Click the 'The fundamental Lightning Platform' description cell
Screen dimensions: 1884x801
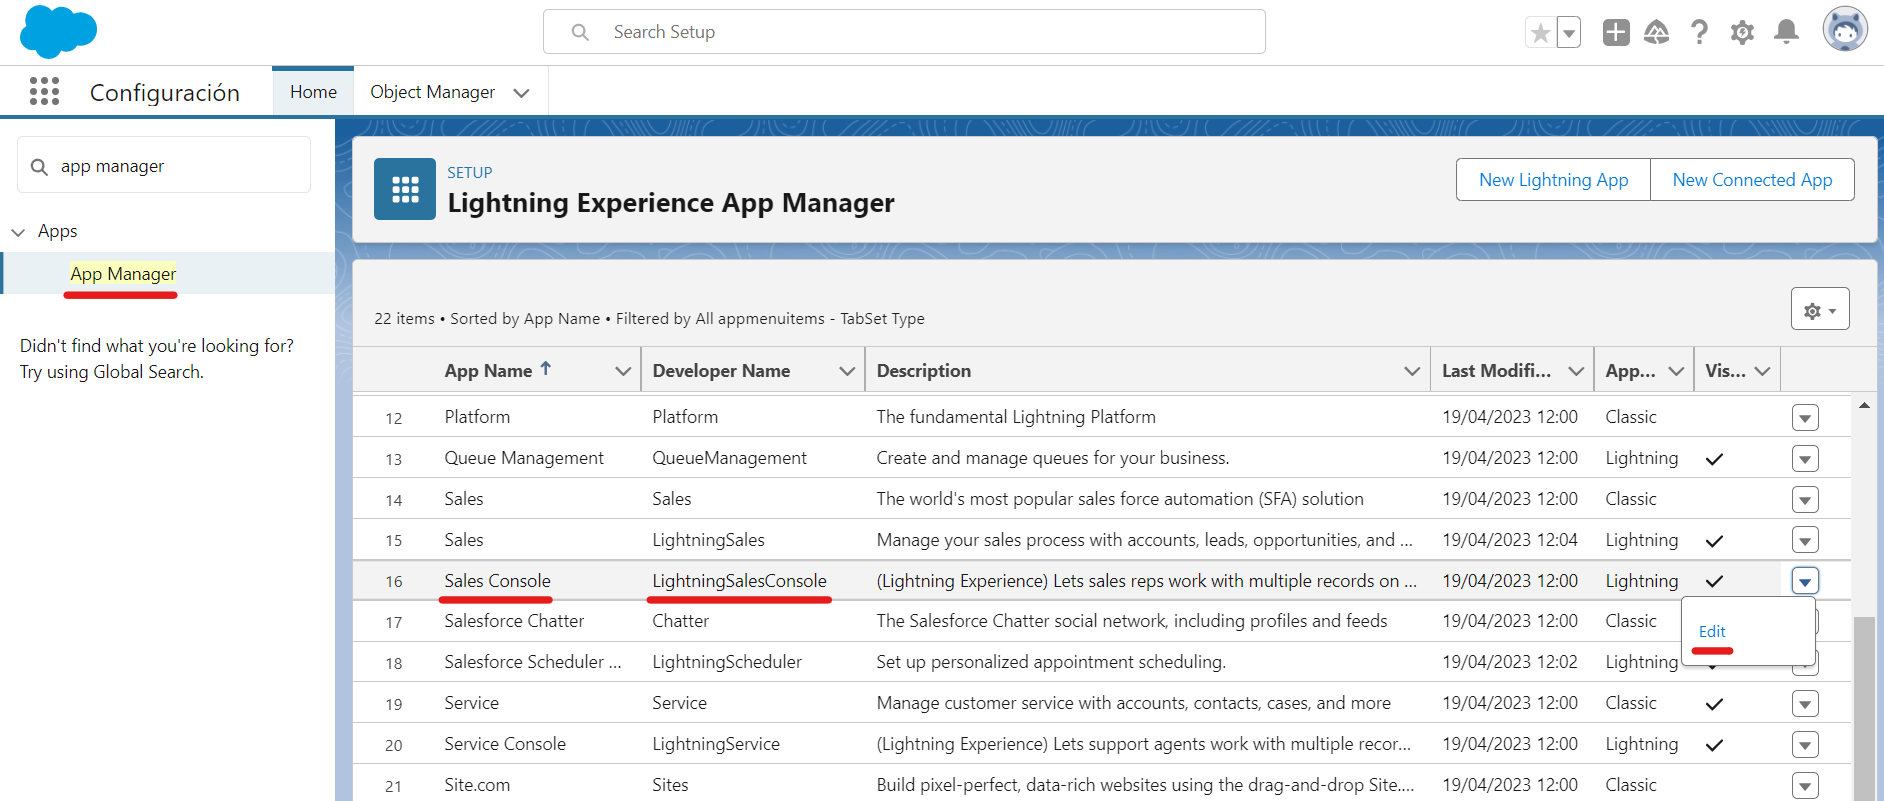point(1016,417)
